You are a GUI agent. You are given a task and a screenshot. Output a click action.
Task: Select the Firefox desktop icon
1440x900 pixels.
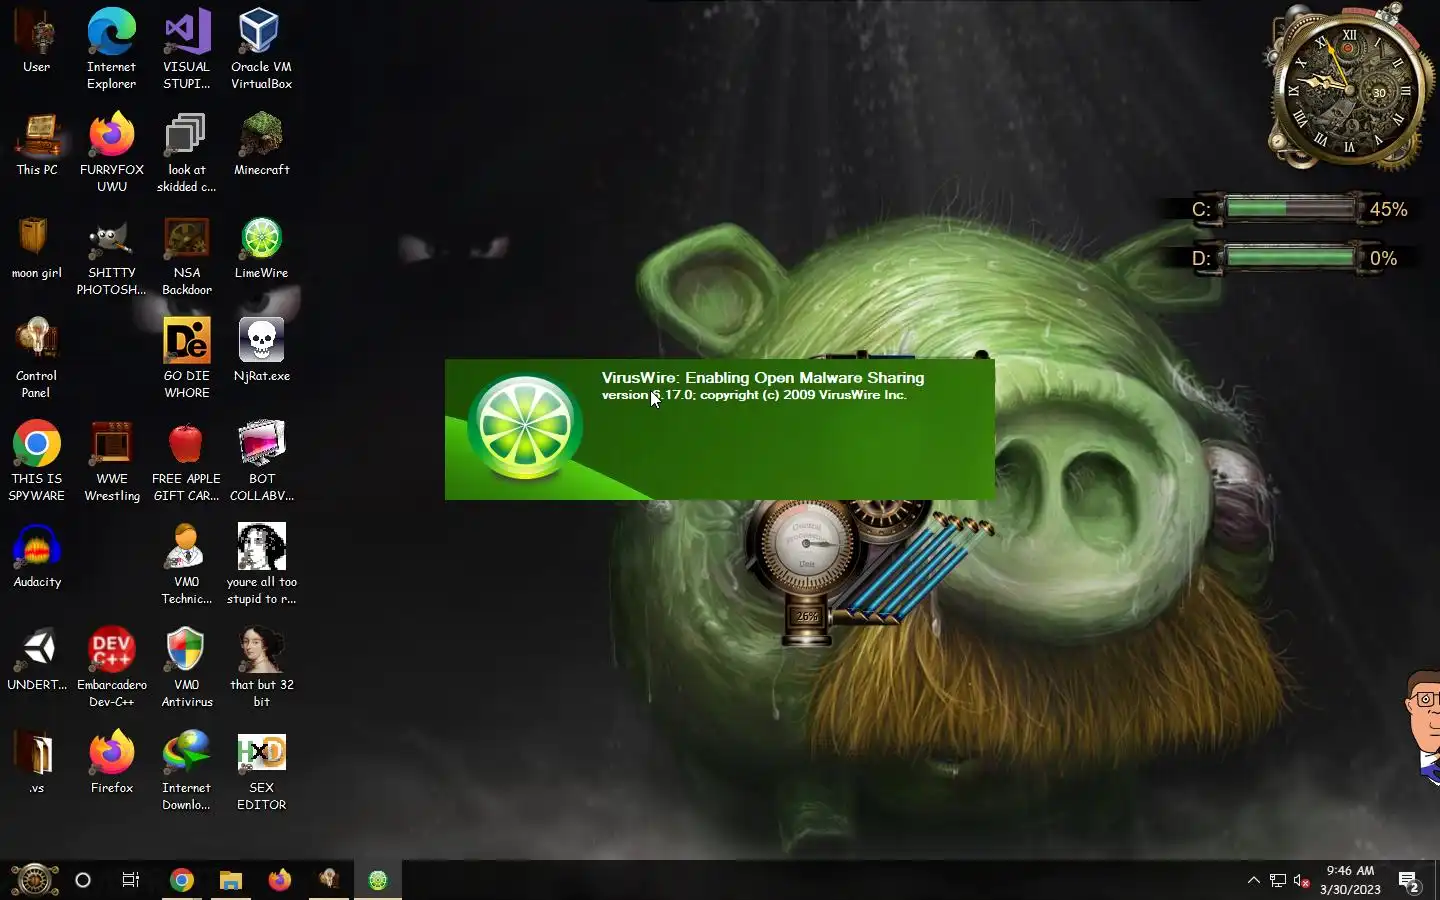pos(111,762)
